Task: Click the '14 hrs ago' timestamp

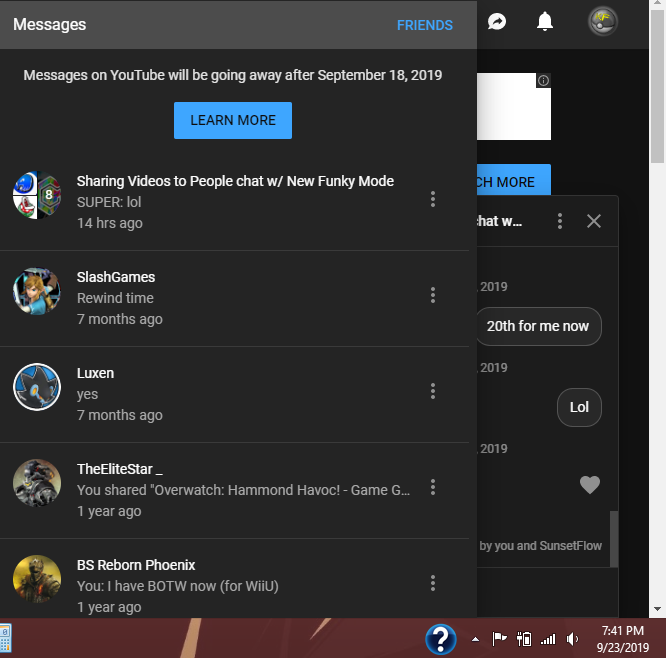Action: (110, 223)
